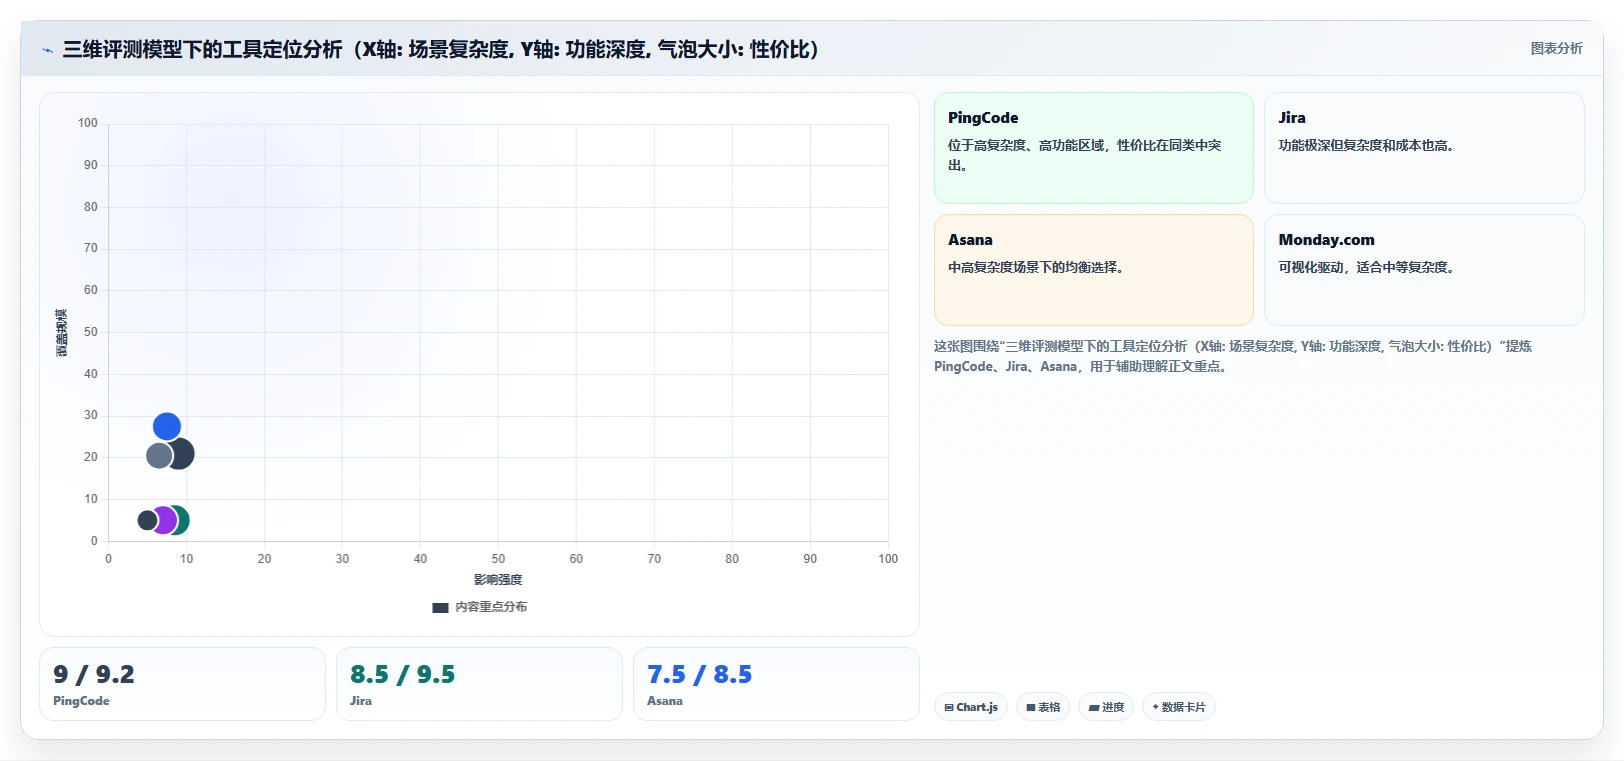
Task: Click the gray-blue bubble near y=20
Action: pos(159,456)
